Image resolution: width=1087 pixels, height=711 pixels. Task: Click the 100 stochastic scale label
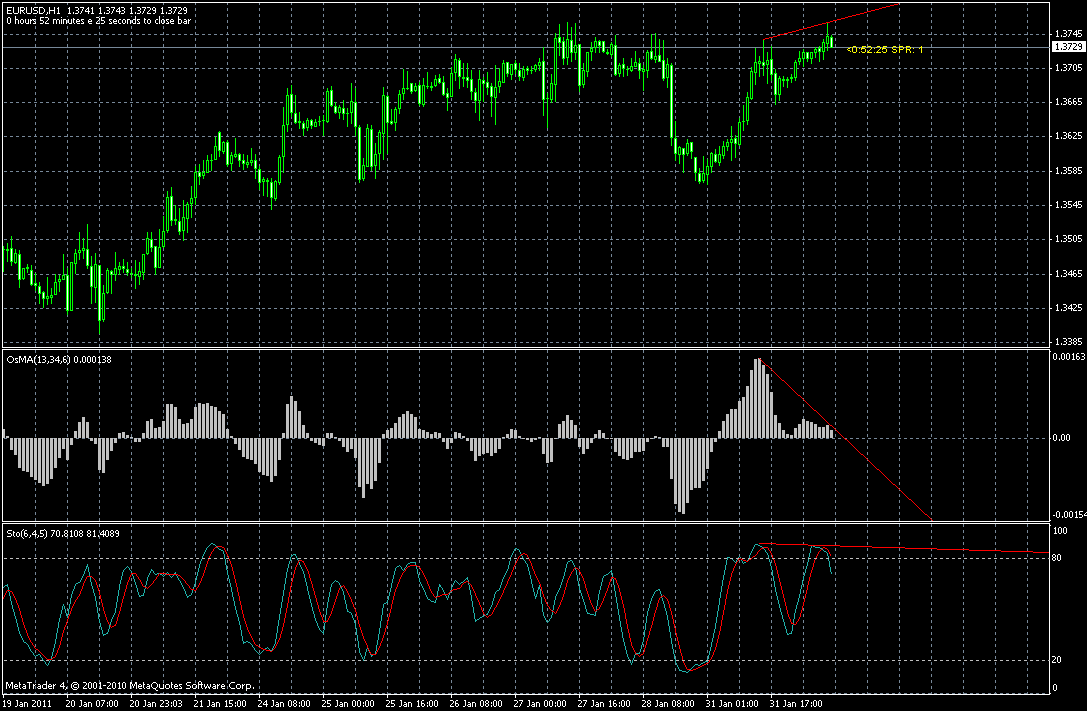pos(1060,532)
